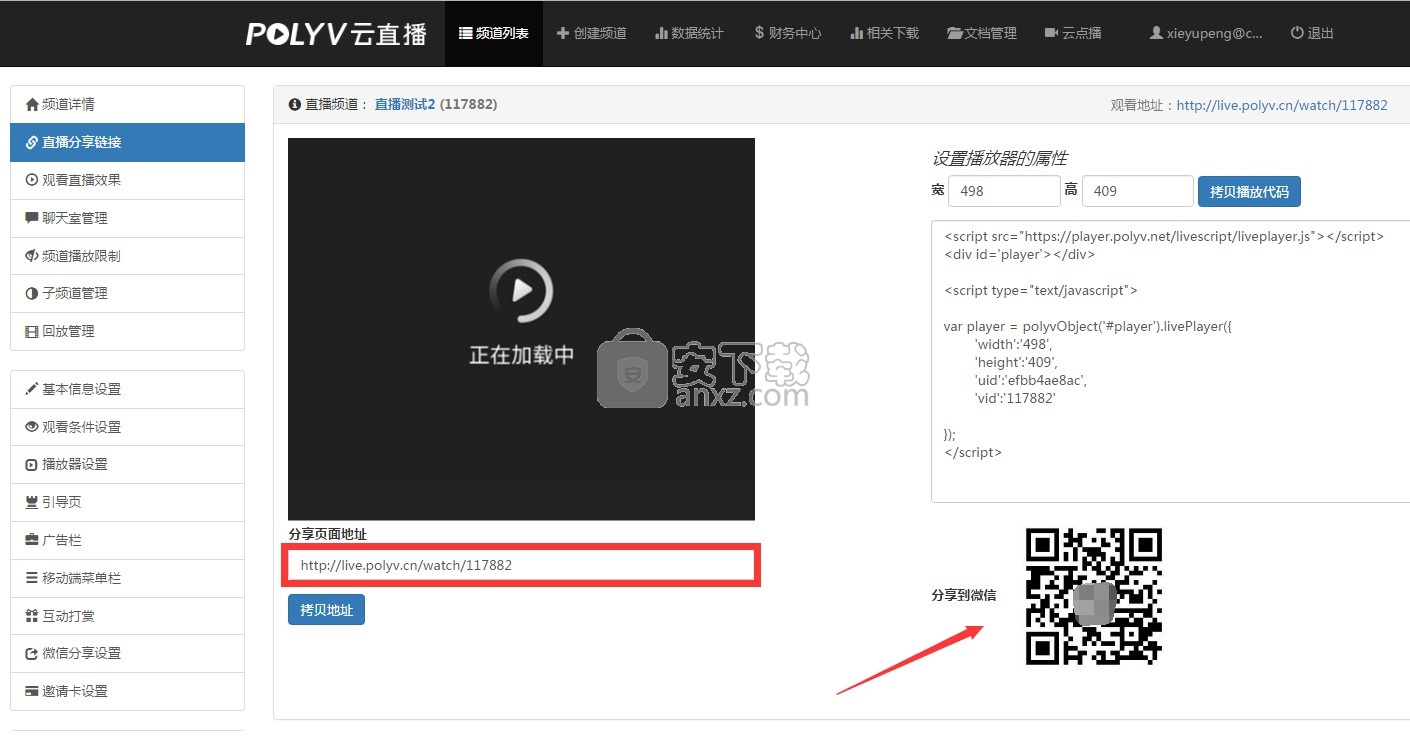1410x739 pixels.
Task: Click the info icon beside 直播频道
Action: pos(294,104)
